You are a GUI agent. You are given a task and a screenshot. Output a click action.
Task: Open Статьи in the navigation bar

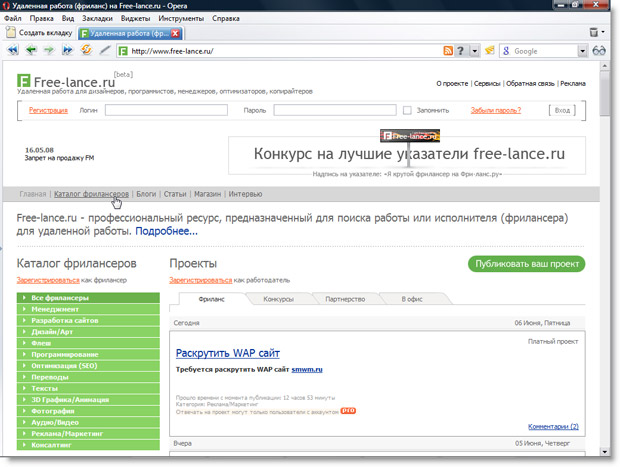pos(175,194)
